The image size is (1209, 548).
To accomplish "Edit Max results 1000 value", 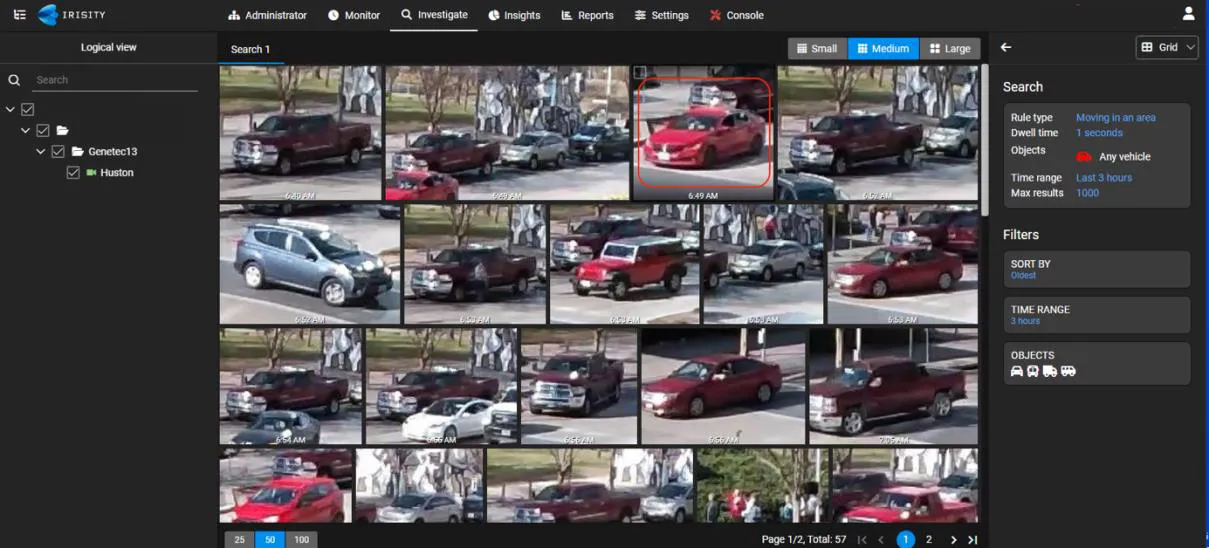I will point(1087,193).
